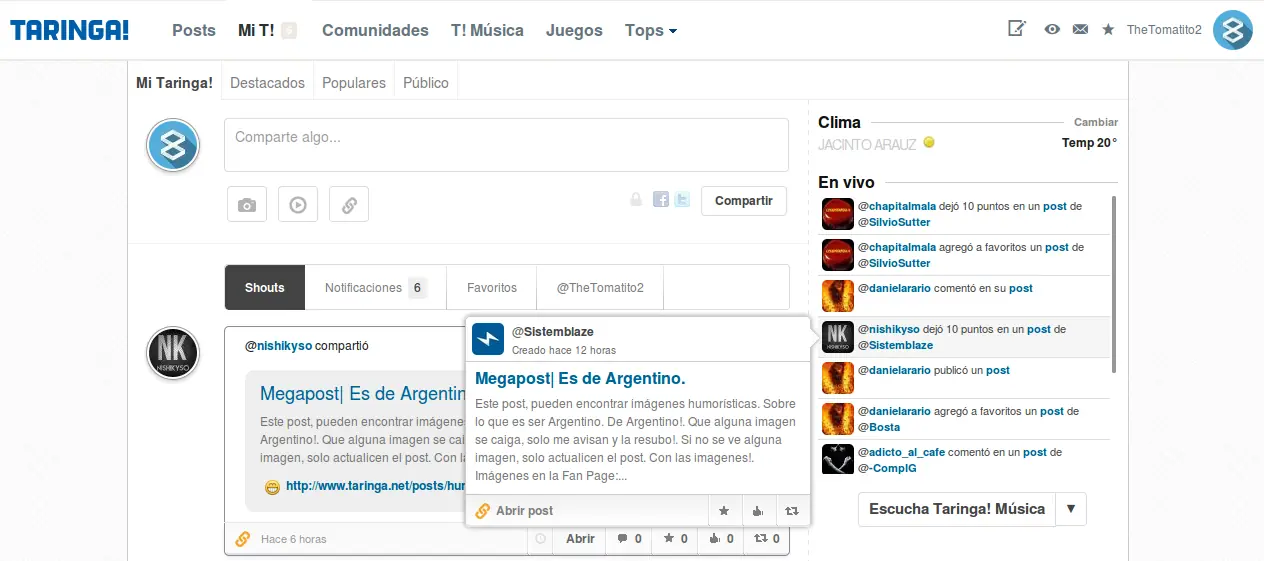Open the Favoritos tab
The width and height of the screenshot is (1264, 561).
click(x=492, y=288)
